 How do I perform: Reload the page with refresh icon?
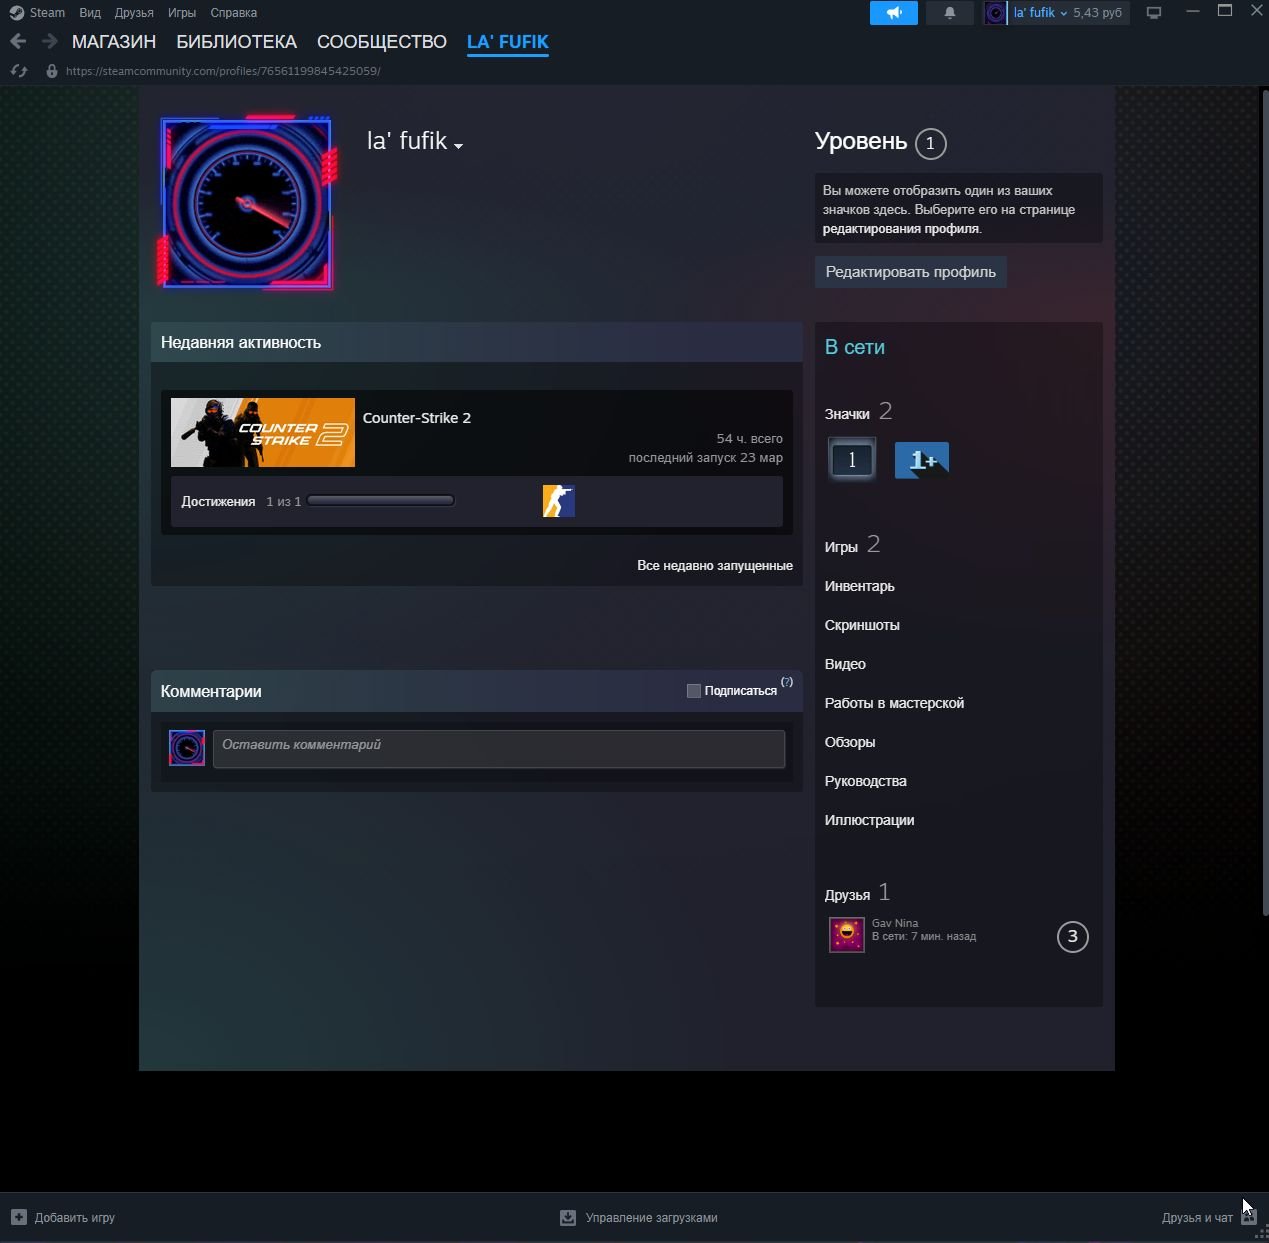pyautogui.click(x=19, y=71)
